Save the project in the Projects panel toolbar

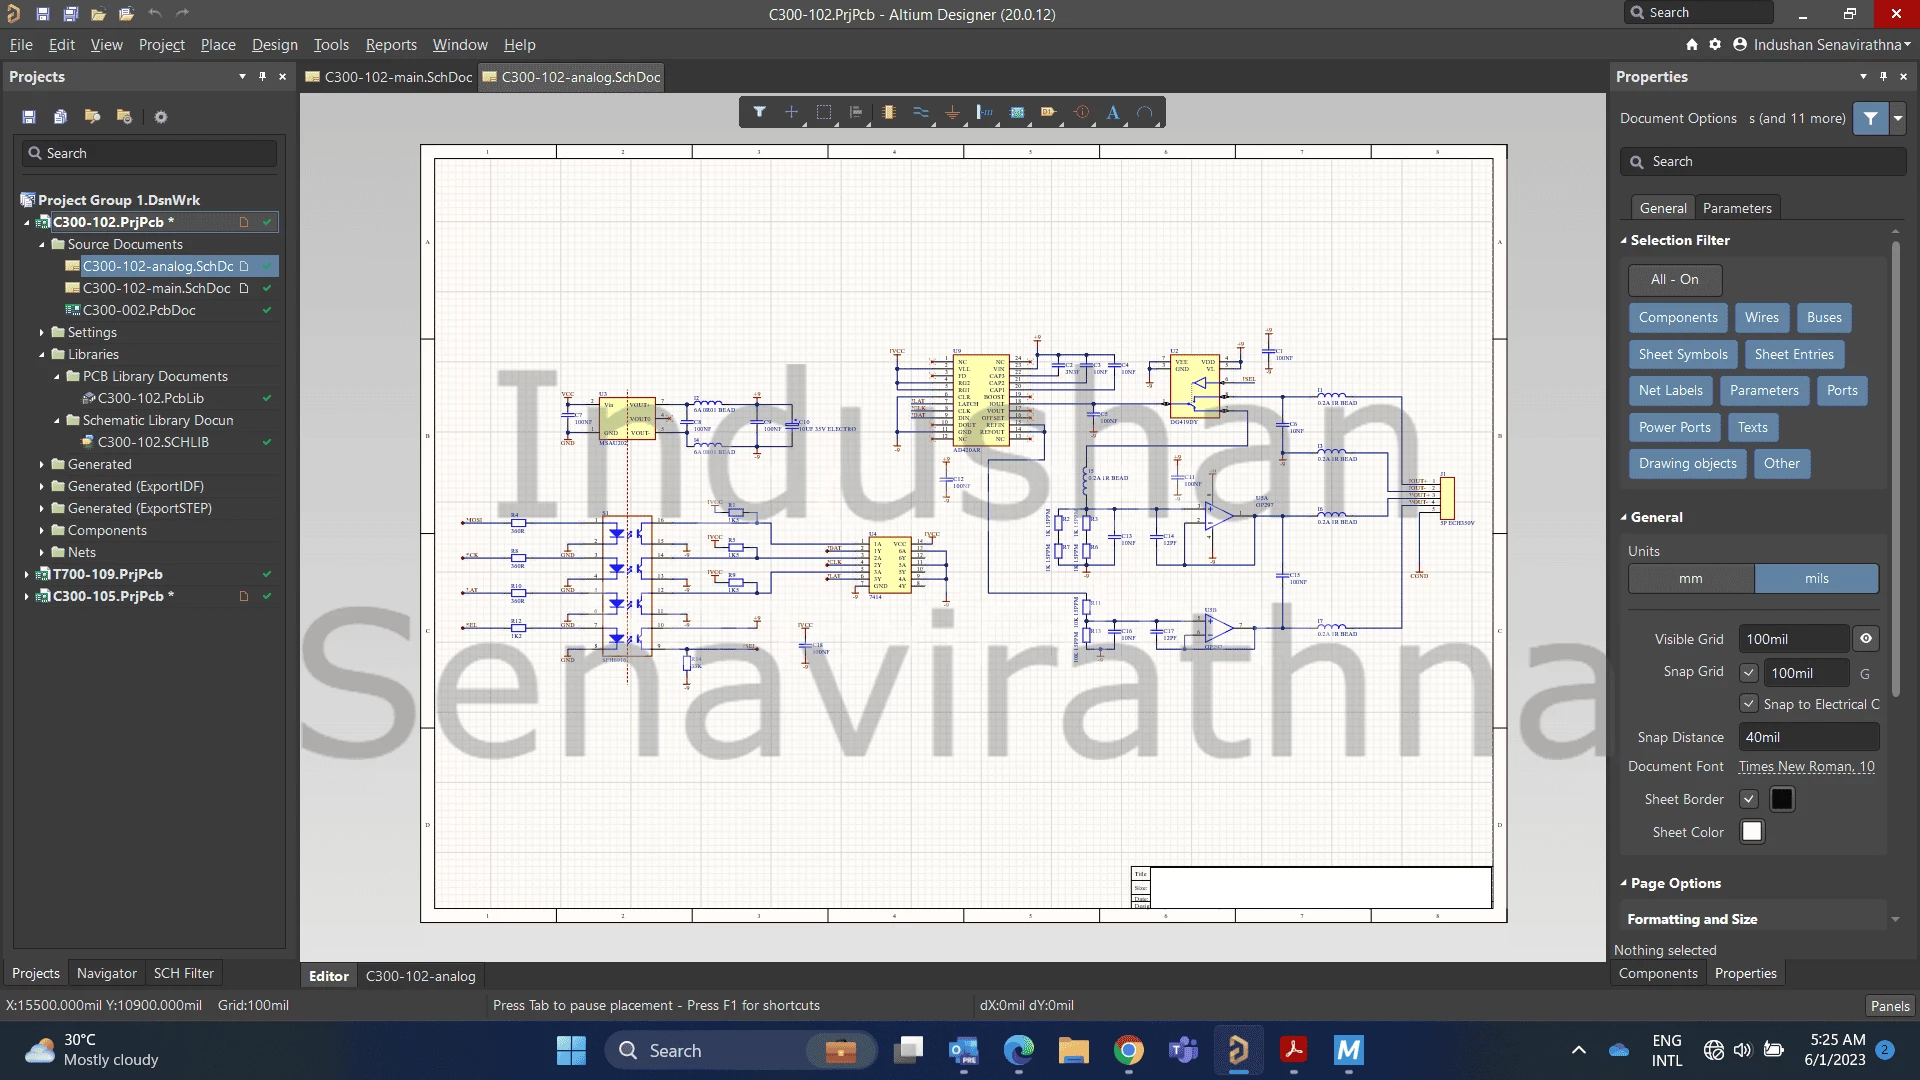29,117
